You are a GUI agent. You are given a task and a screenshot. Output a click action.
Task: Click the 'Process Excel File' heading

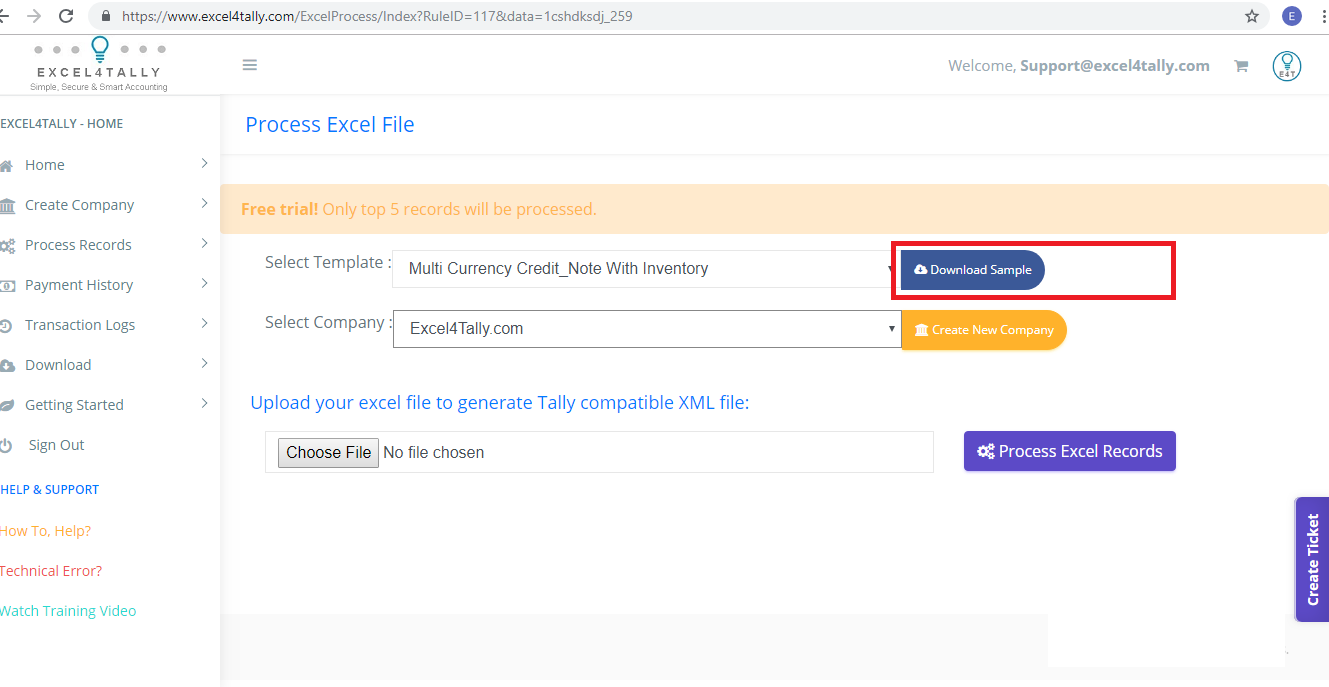pyautogui.click(x=330, y=125)
